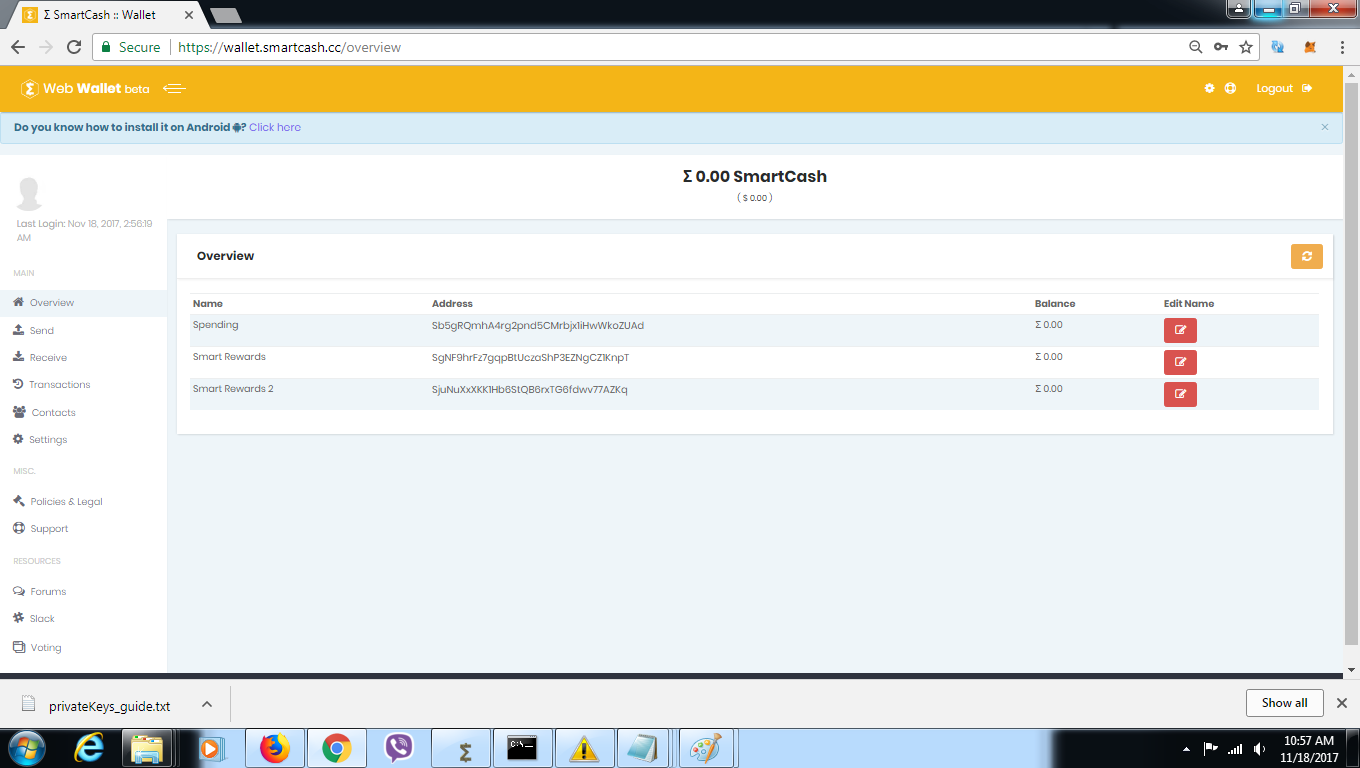Open a new browser tab
Image resolution: width=1360 pixels, height=768 pixels.
tap(226, 15)
